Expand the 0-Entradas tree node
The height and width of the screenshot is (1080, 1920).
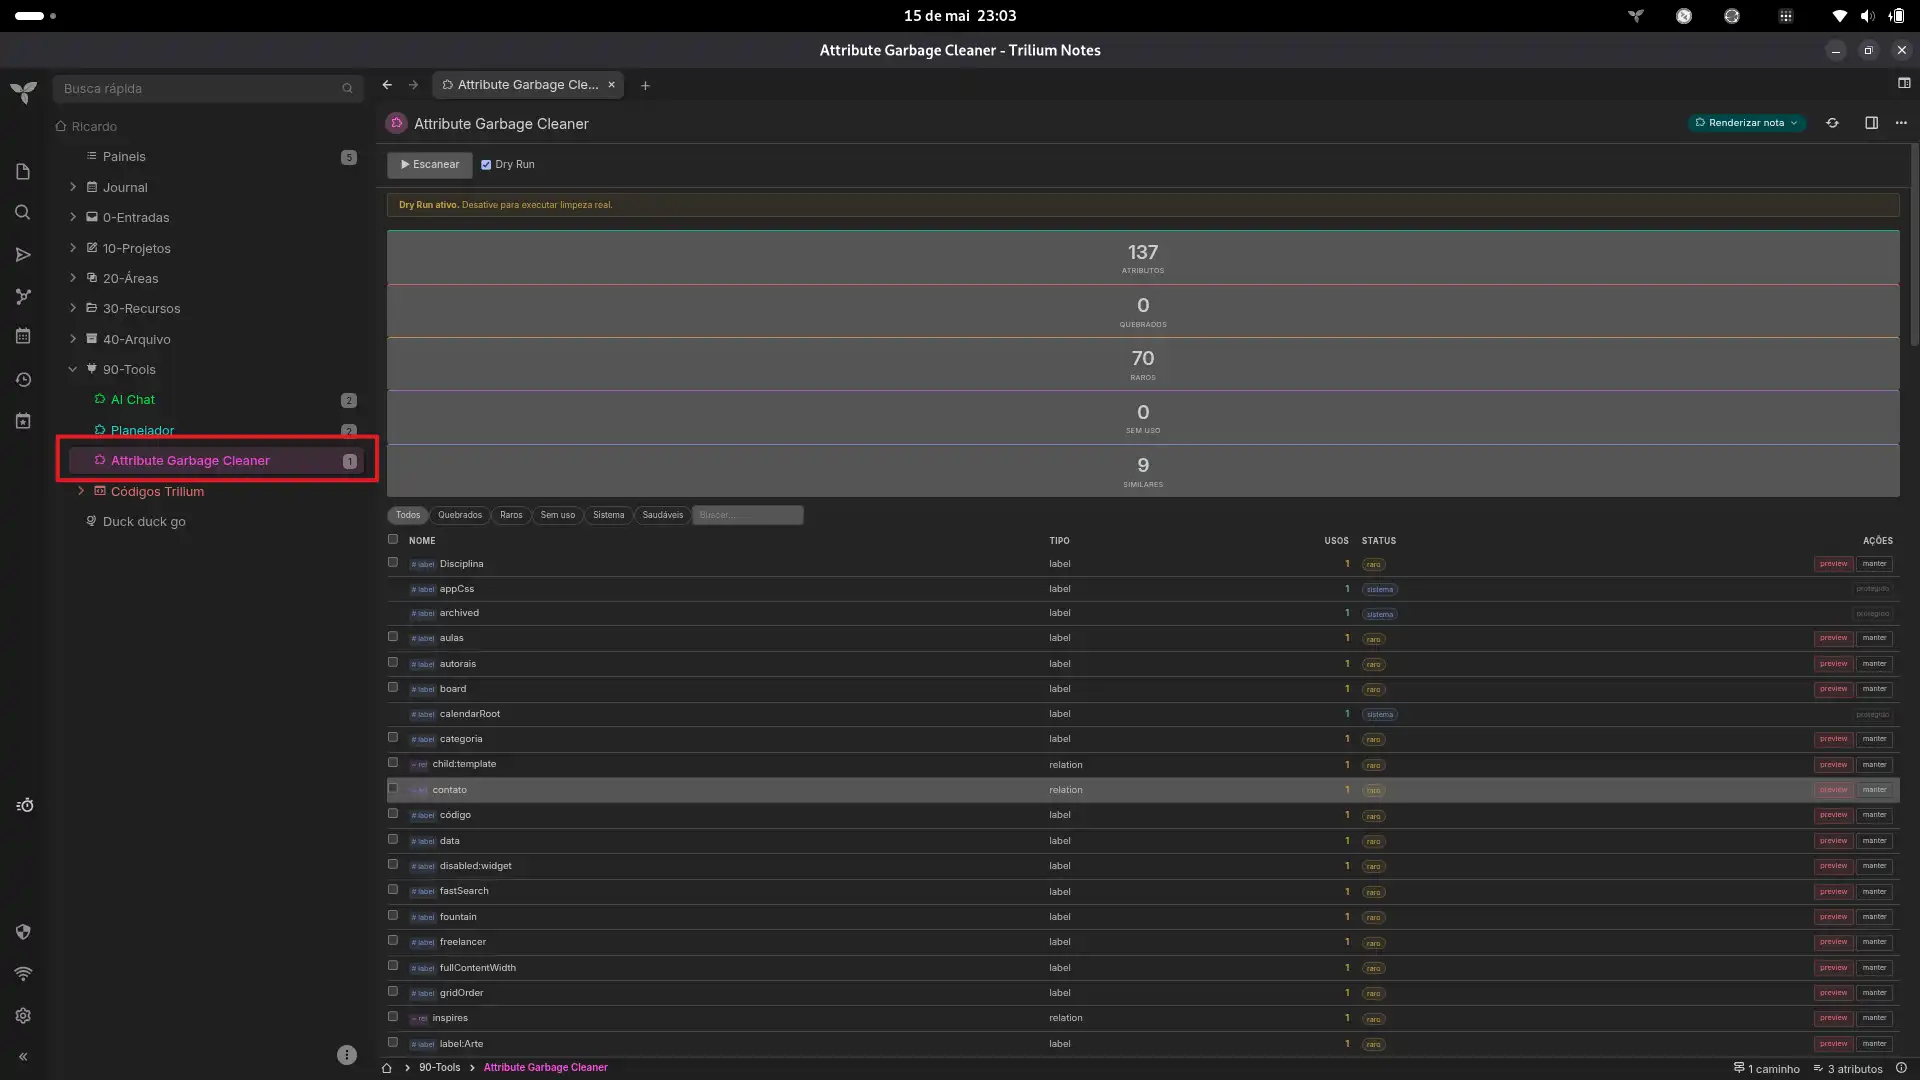73,217
